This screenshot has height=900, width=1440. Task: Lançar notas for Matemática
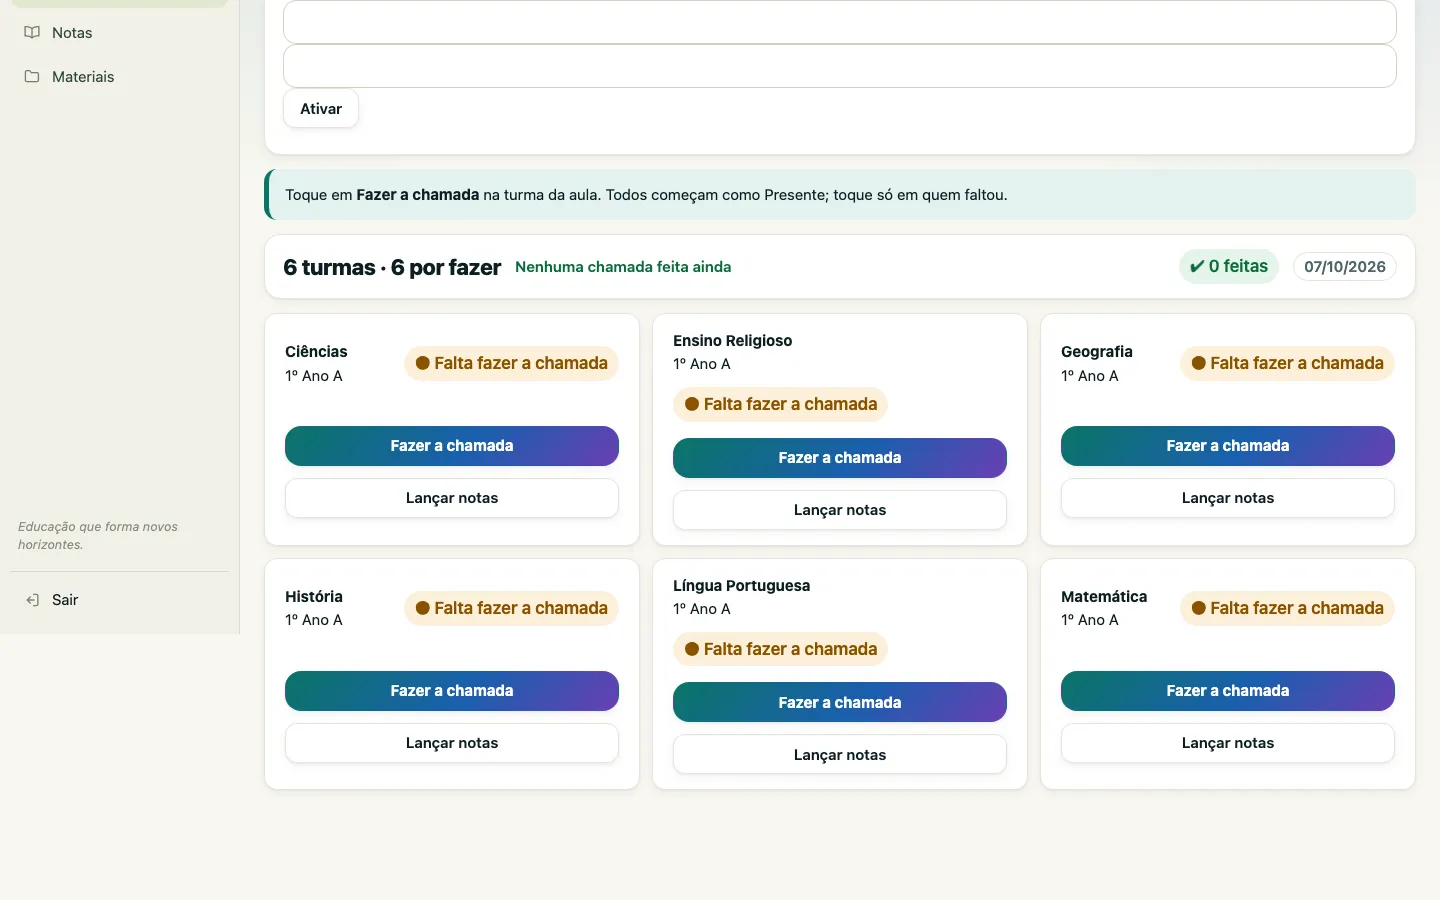[1228, 743]
